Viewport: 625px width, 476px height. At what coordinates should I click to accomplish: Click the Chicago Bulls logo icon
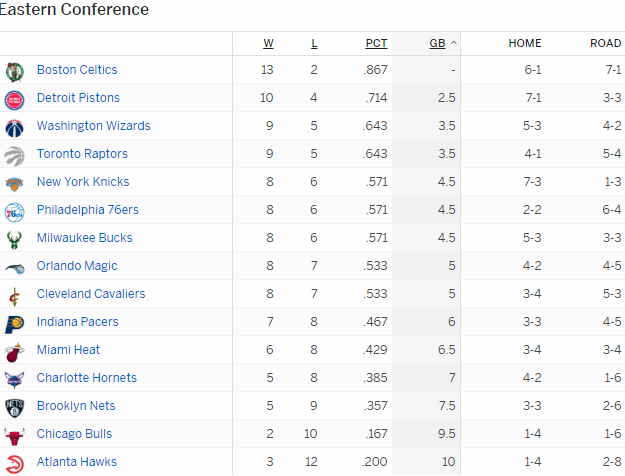click(14, 434)
